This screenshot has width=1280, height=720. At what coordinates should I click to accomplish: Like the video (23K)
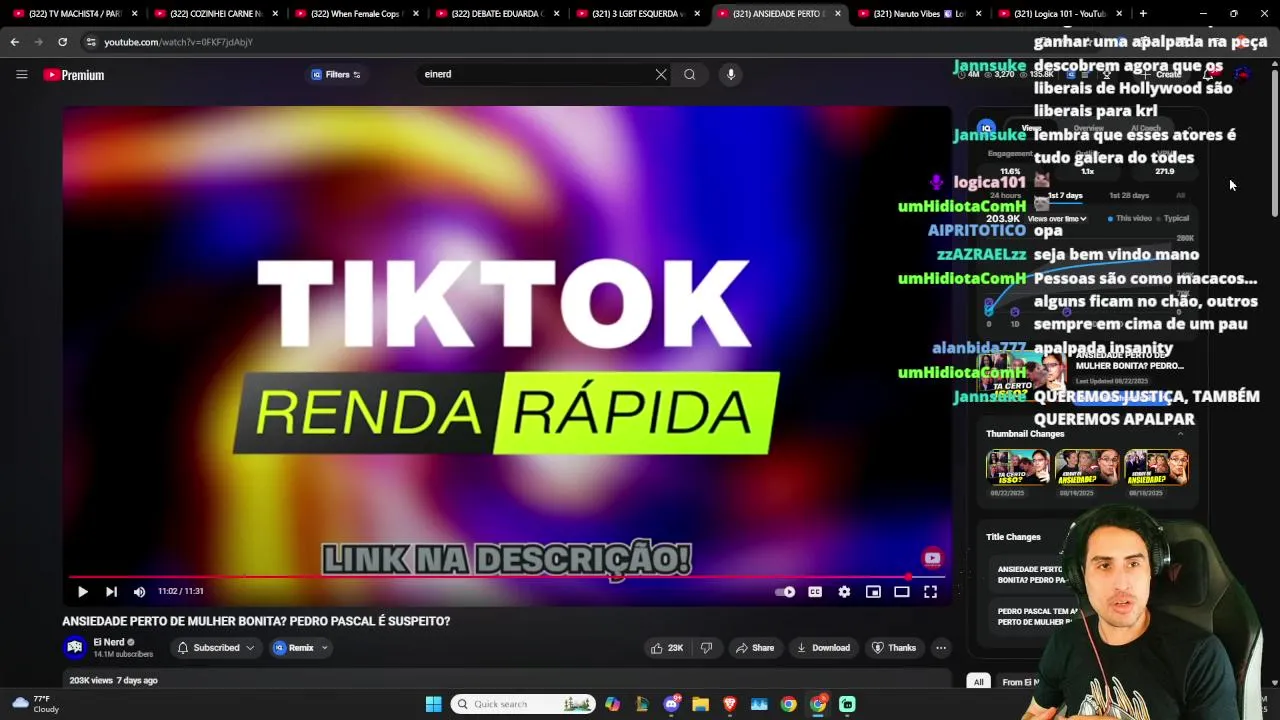[x=667, y=648]
